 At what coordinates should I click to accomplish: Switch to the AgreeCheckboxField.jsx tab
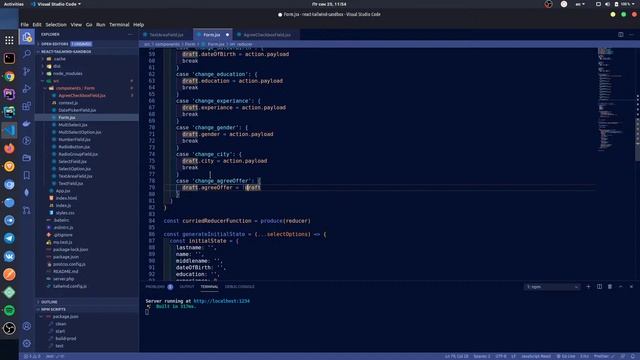[x=267, y=35]
